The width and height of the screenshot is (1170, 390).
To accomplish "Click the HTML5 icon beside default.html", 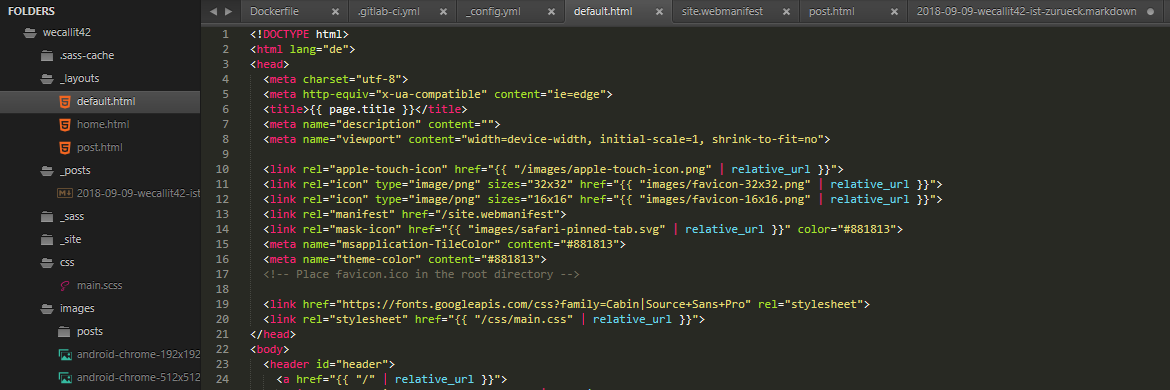I will (64, 101).
